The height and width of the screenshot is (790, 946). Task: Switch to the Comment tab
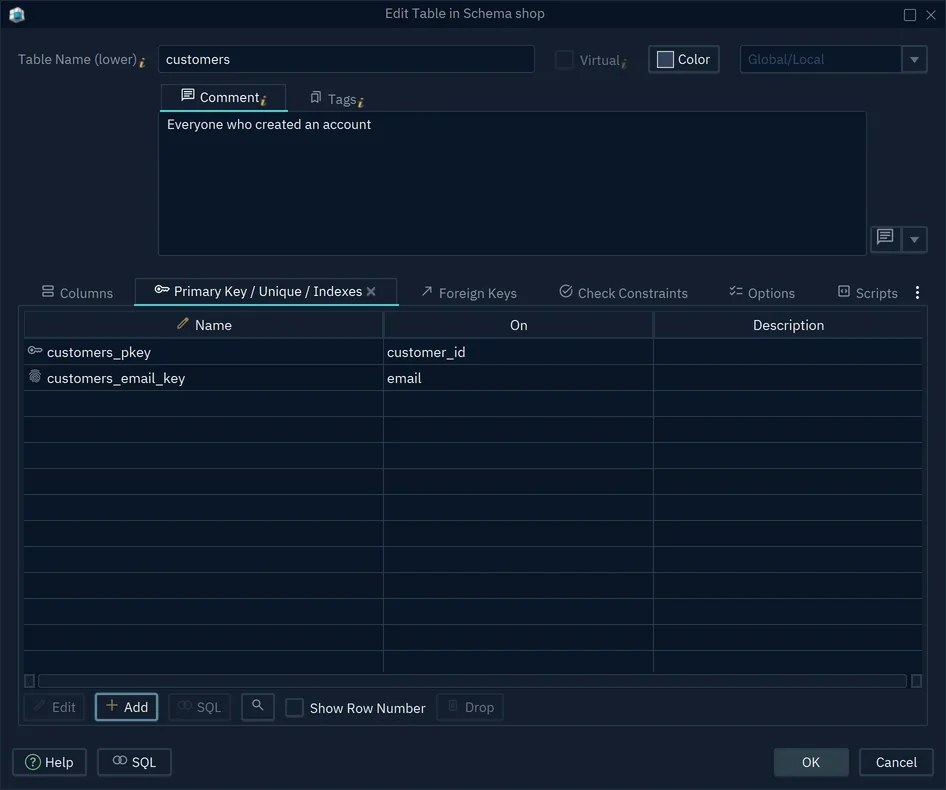[223, 97]
